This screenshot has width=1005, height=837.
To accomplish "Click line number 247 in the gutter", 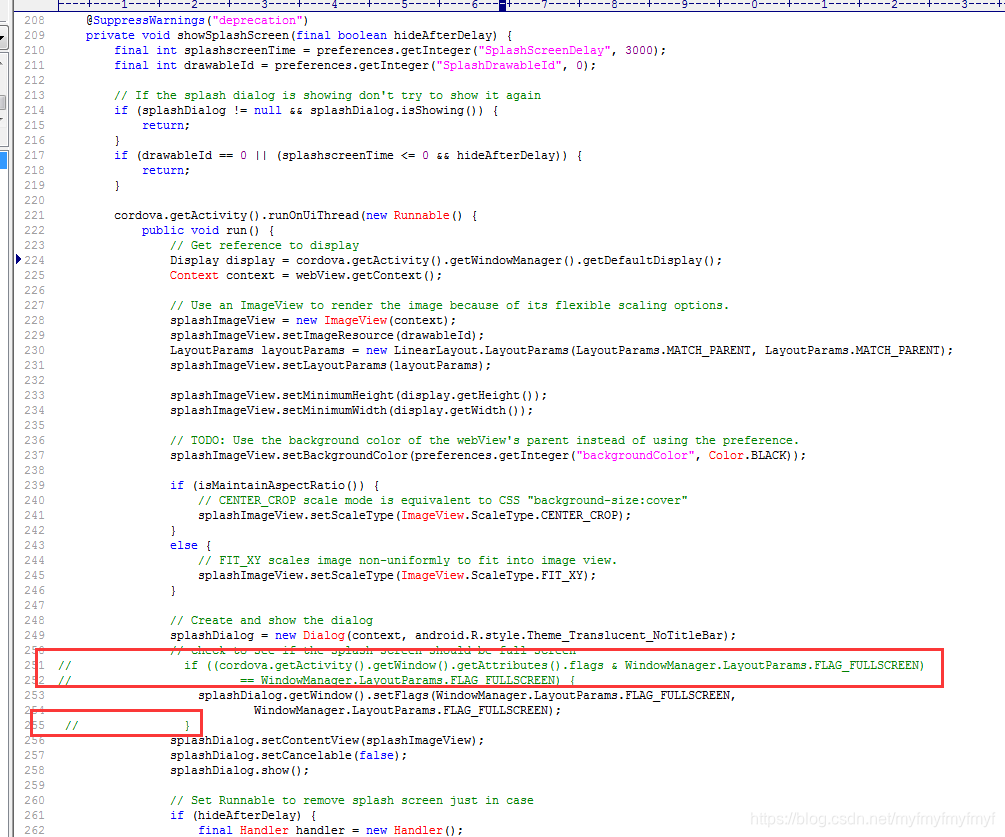I will 35,606.
